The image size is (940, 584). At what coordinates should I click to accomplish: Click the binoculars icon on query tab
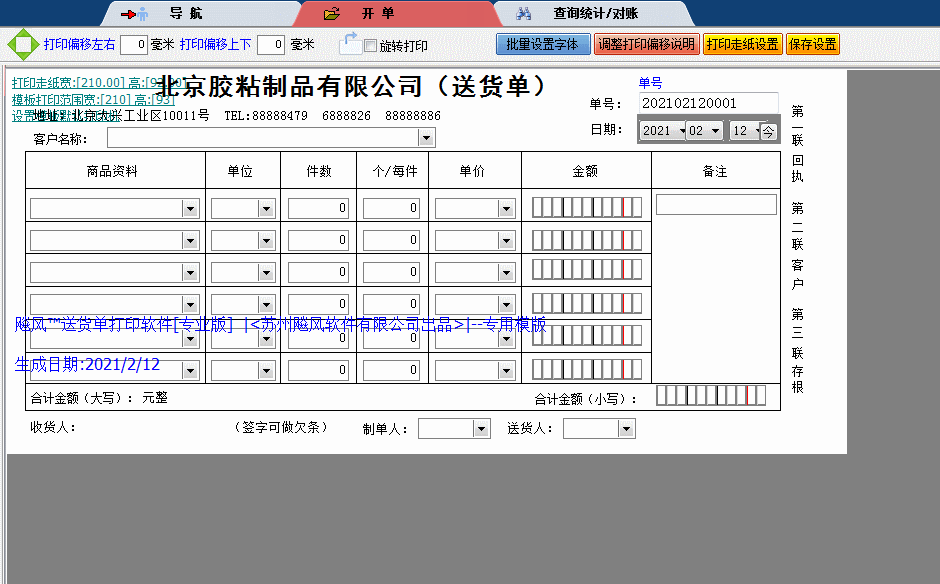point(523,14)
